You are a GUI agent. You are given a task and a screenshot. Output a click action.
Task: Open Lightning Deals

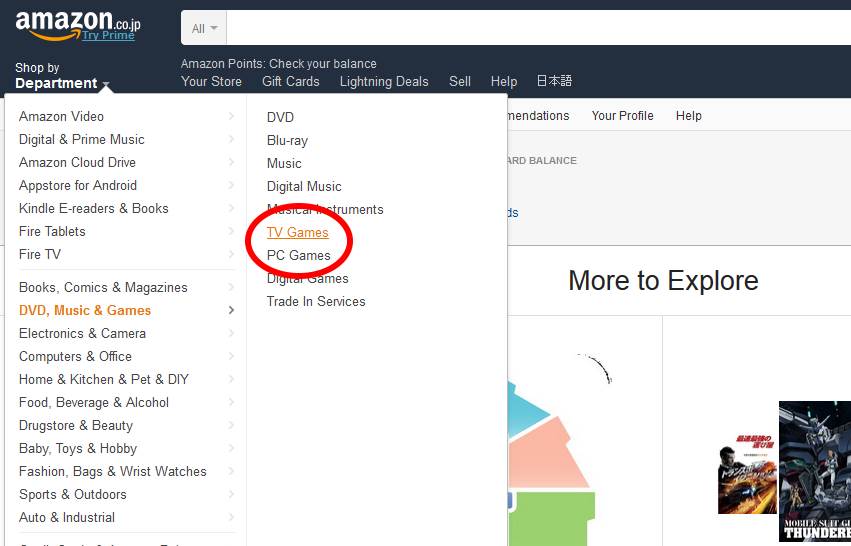(384, 81)
